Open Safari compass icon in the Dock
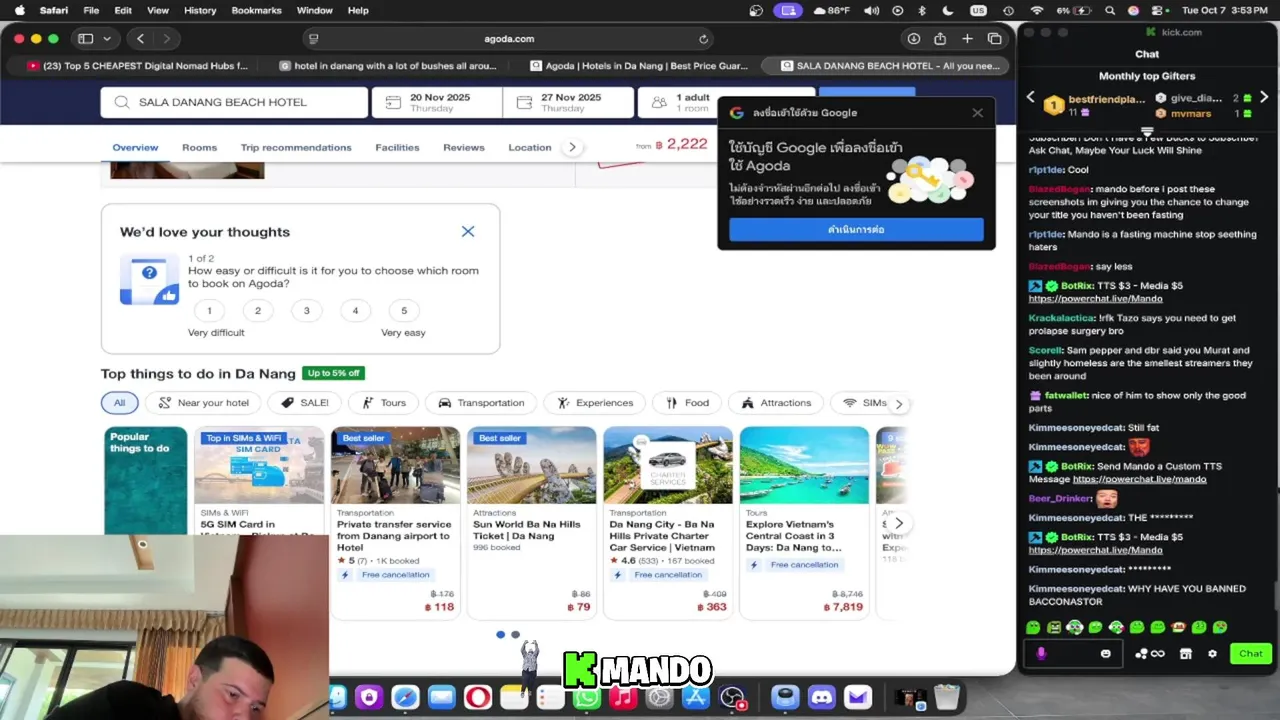 pyautogui.click(x=405, y=697)
